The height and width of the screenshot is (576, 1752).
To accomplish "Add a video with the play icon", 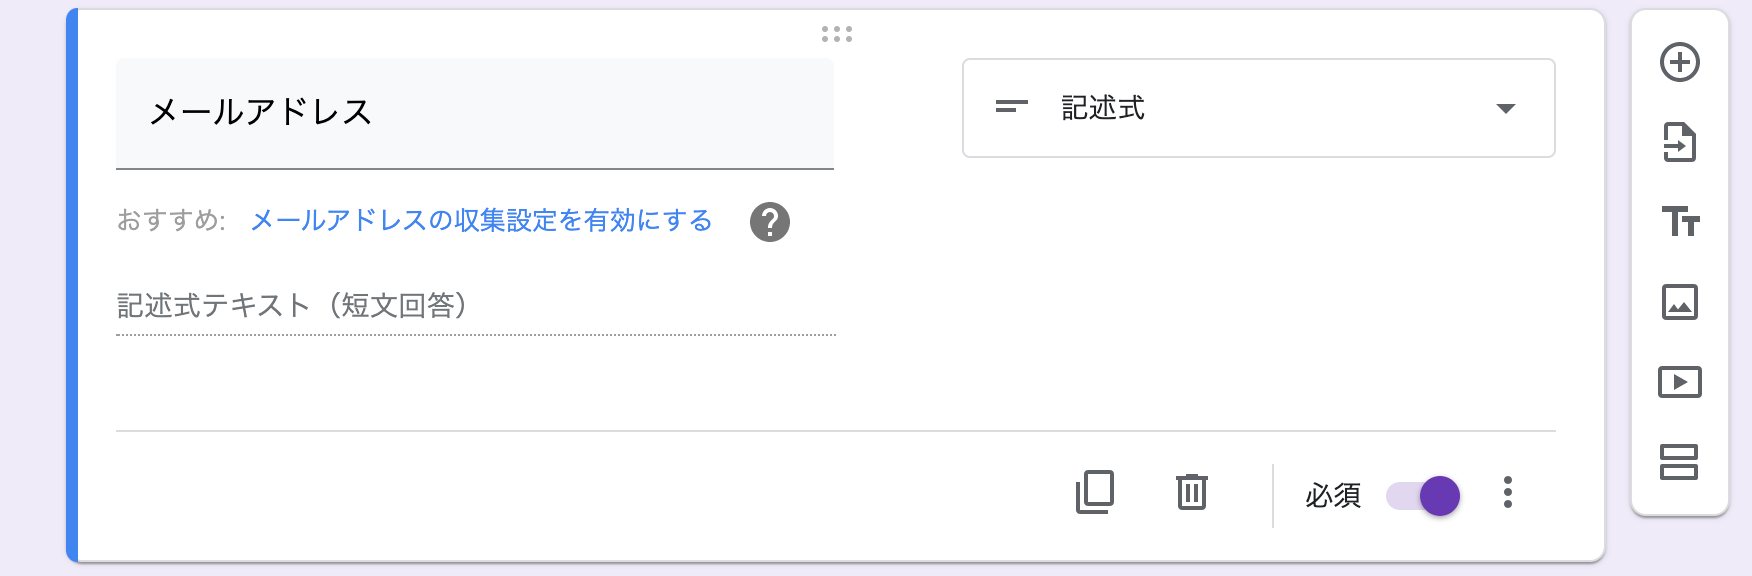I will pyautogui.click(x=1680, y=382).
